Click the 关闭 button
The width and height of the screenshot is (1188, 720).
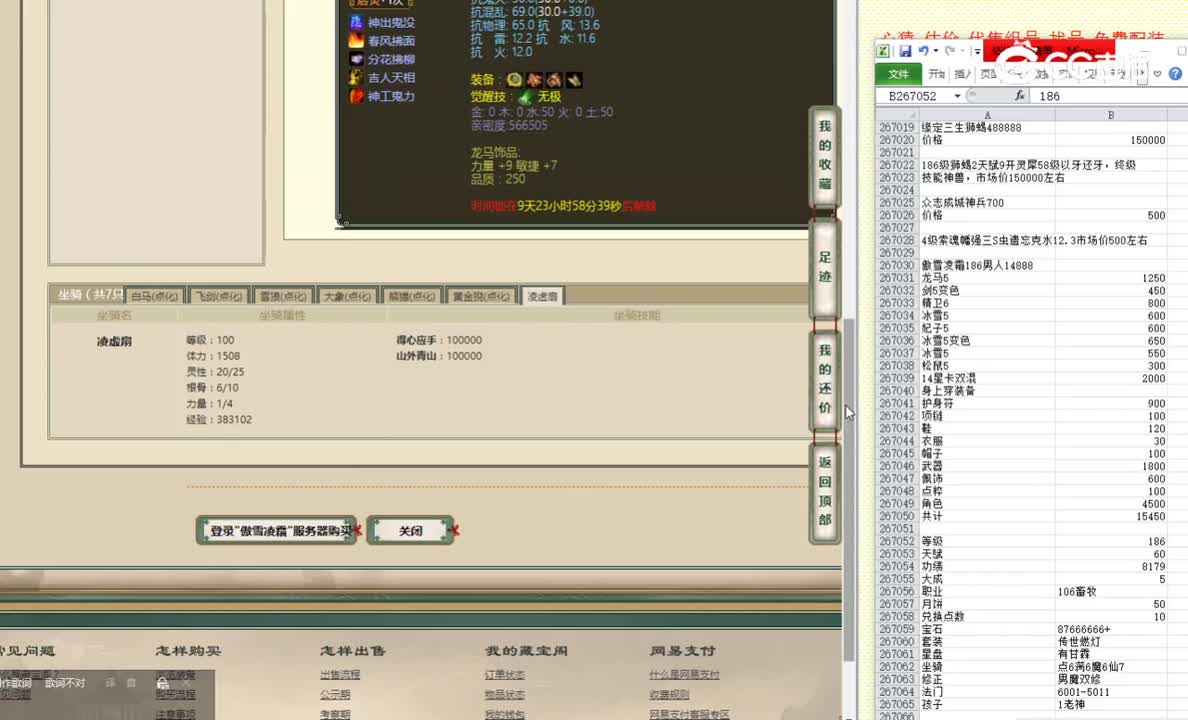point(411,531)
